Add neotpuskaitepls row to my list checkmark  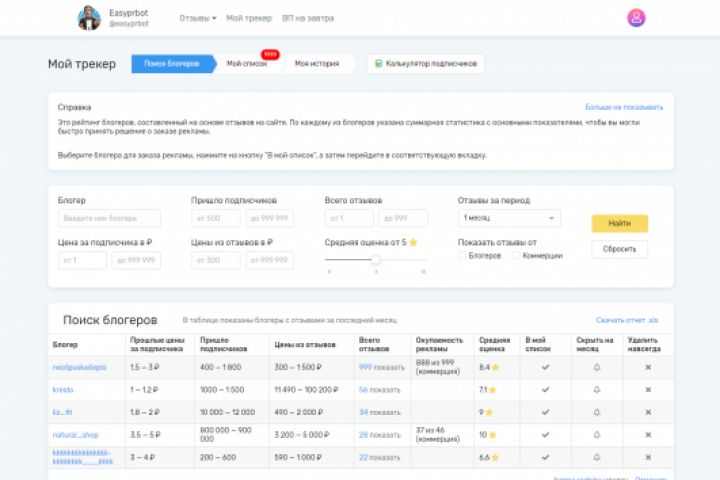[545, 367]
